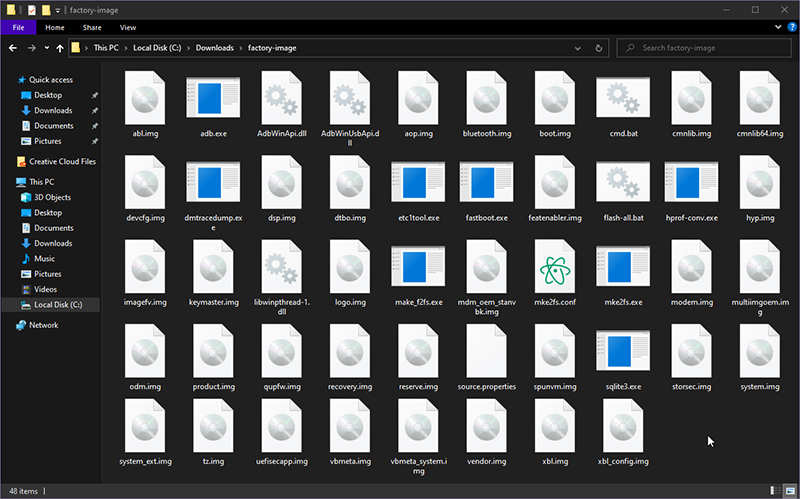Toggle pin next to Desktop quick access
Viewport: 800px width, 499px height.
click(94, 95)
